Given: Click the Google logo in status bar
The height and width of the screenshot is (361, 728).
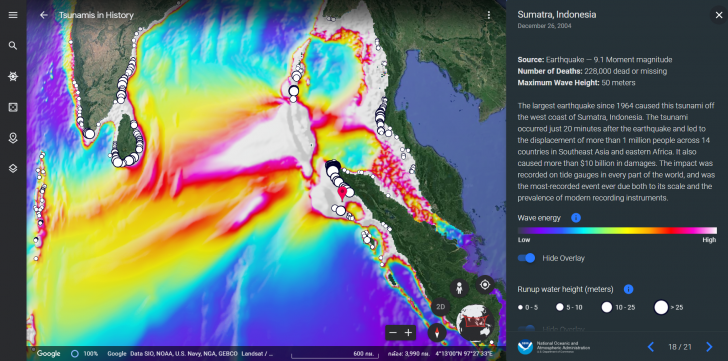Looking at the screenshot, I should [48, 354].
